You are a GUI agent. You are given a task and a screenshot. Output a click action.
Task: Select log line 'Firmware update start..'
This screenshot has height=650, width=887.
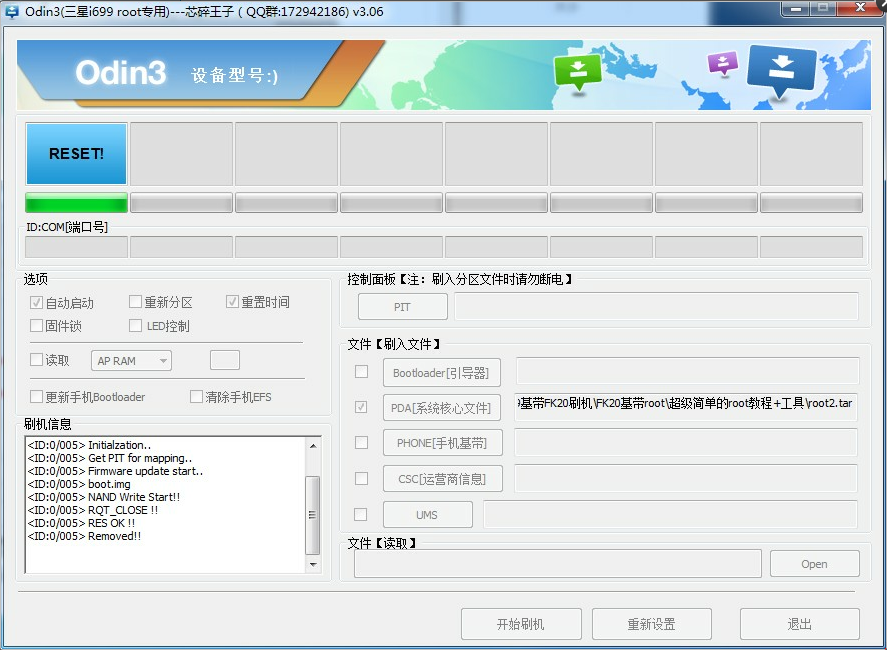point(115,471)
